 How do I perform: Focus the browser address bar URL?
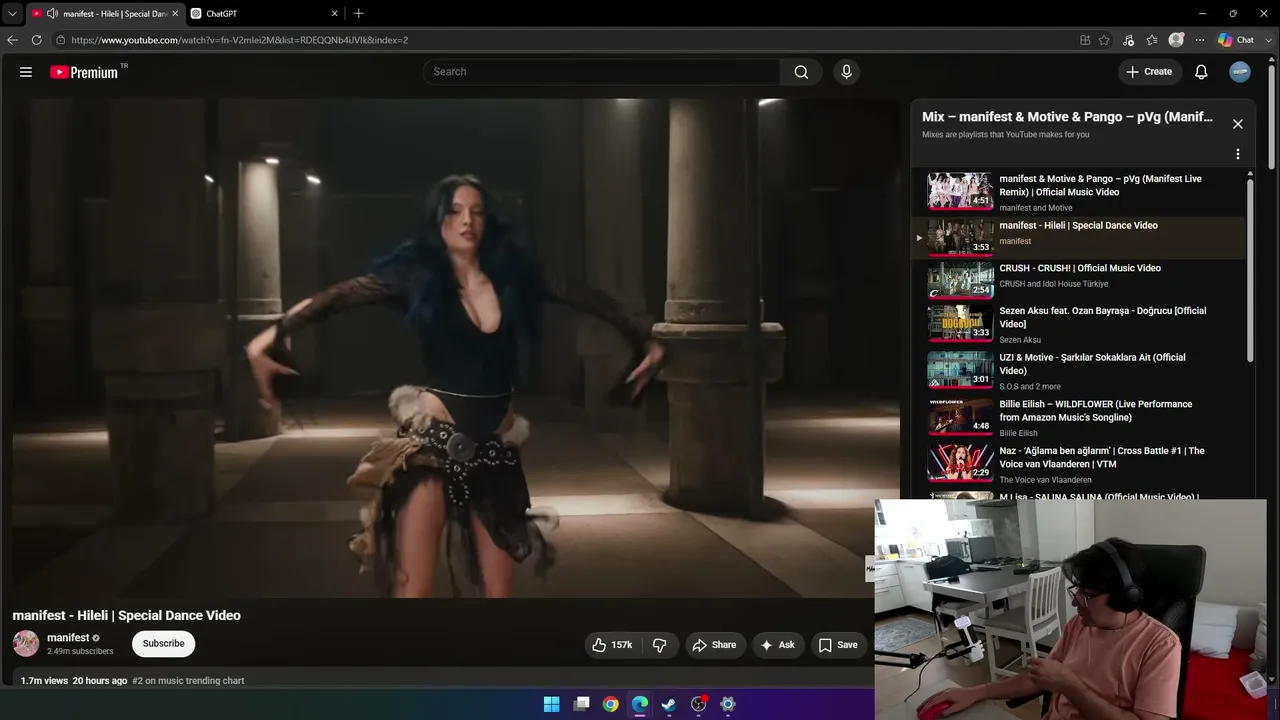(240, 40)
